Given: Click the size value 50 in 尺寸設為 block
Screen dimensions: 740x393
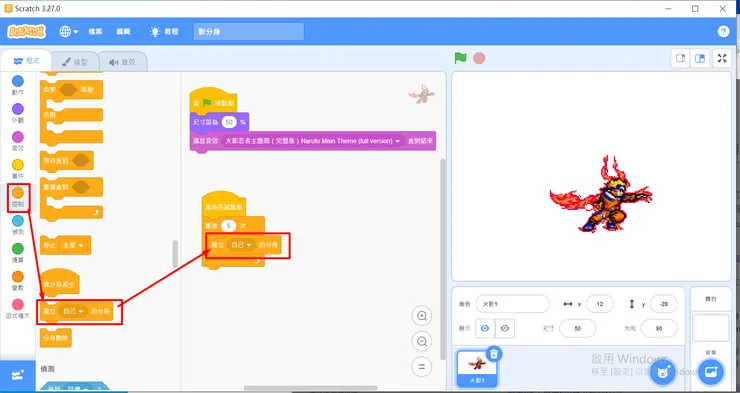Looking at the screenshot, I should 229,122.
